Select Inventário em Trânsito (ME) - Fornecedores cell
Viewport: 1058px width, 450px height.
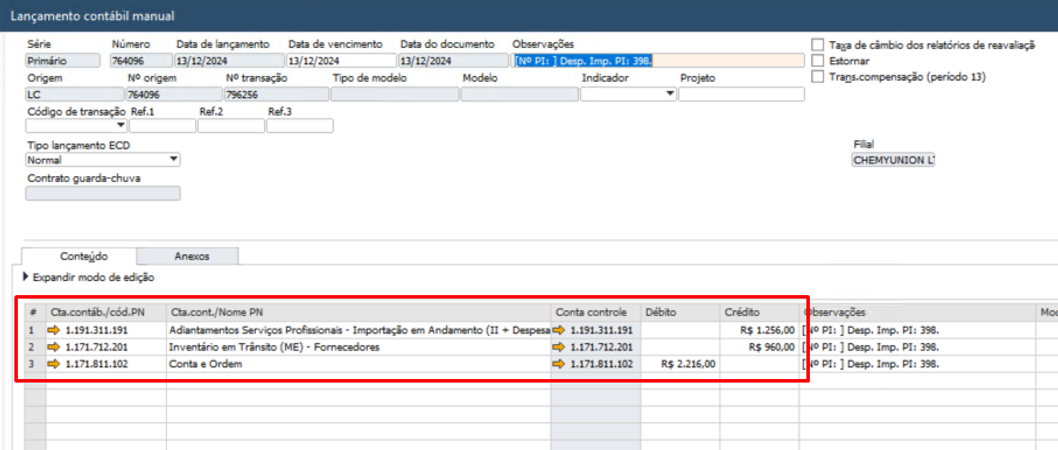(358, 347)
